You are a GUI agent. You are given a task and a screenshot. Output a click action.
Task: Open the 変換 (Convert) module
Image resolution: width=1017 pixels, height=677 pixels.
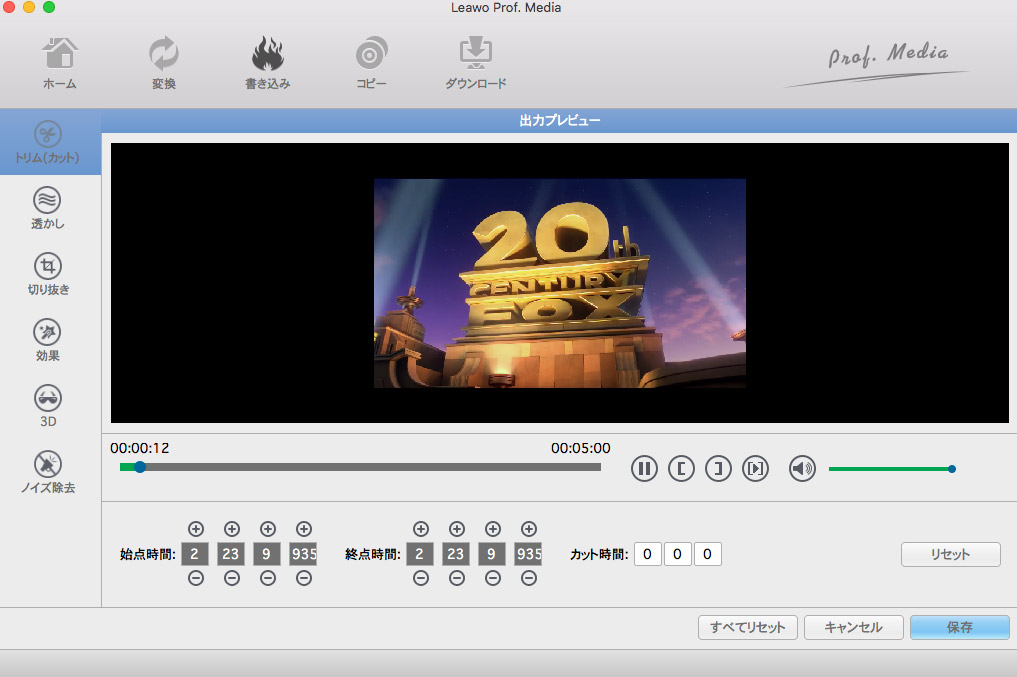point(163,55)
